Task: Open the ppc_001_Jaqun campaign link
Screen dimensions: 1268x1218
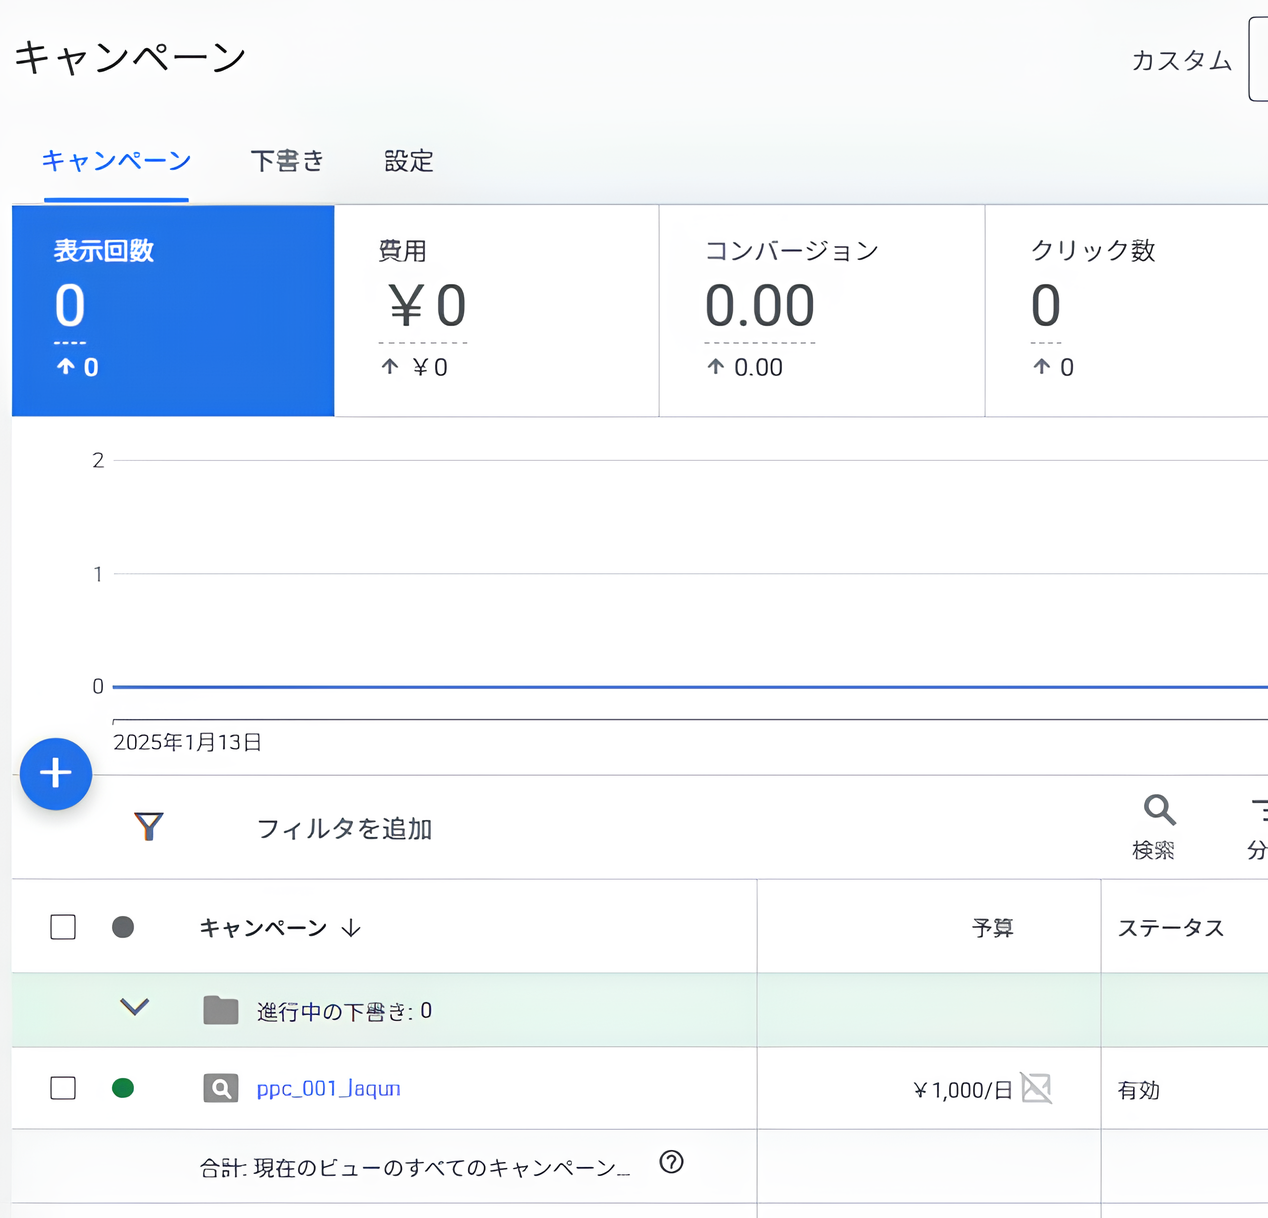Action: [x=328, y=1088]
